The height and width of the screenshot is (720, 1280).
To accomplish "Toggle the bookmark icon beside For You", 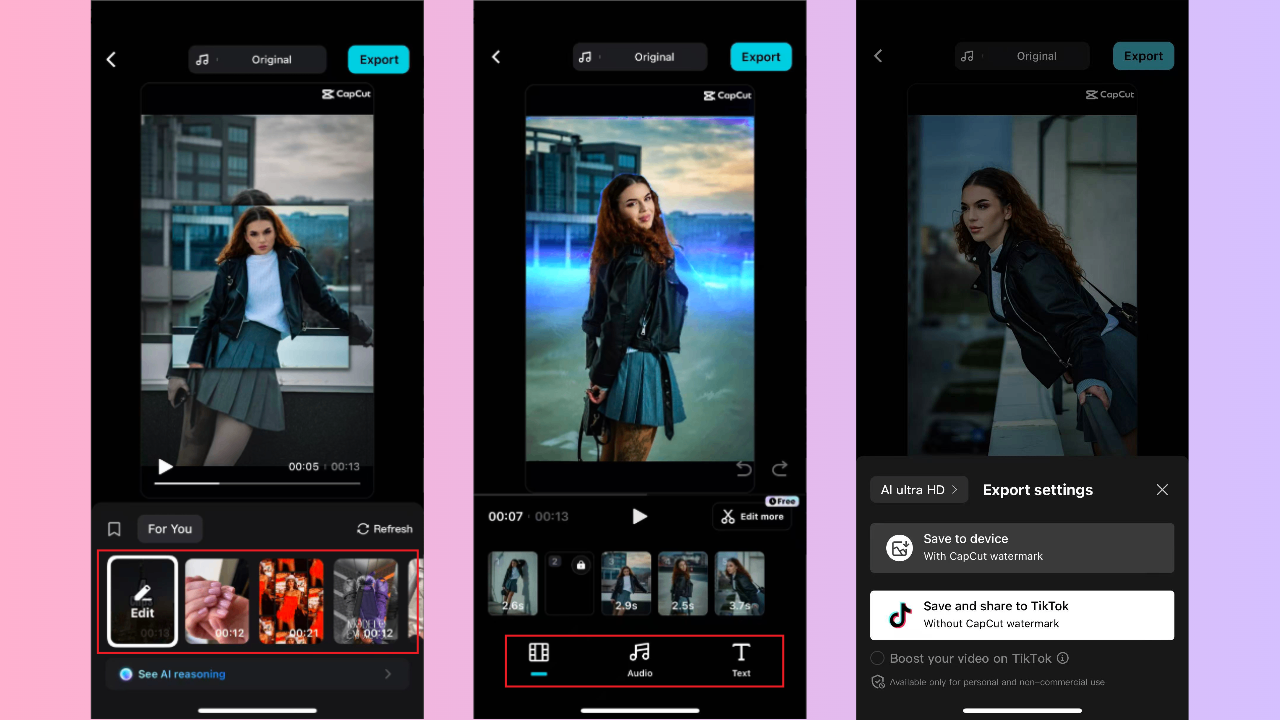I will click(x=114, y=528).
